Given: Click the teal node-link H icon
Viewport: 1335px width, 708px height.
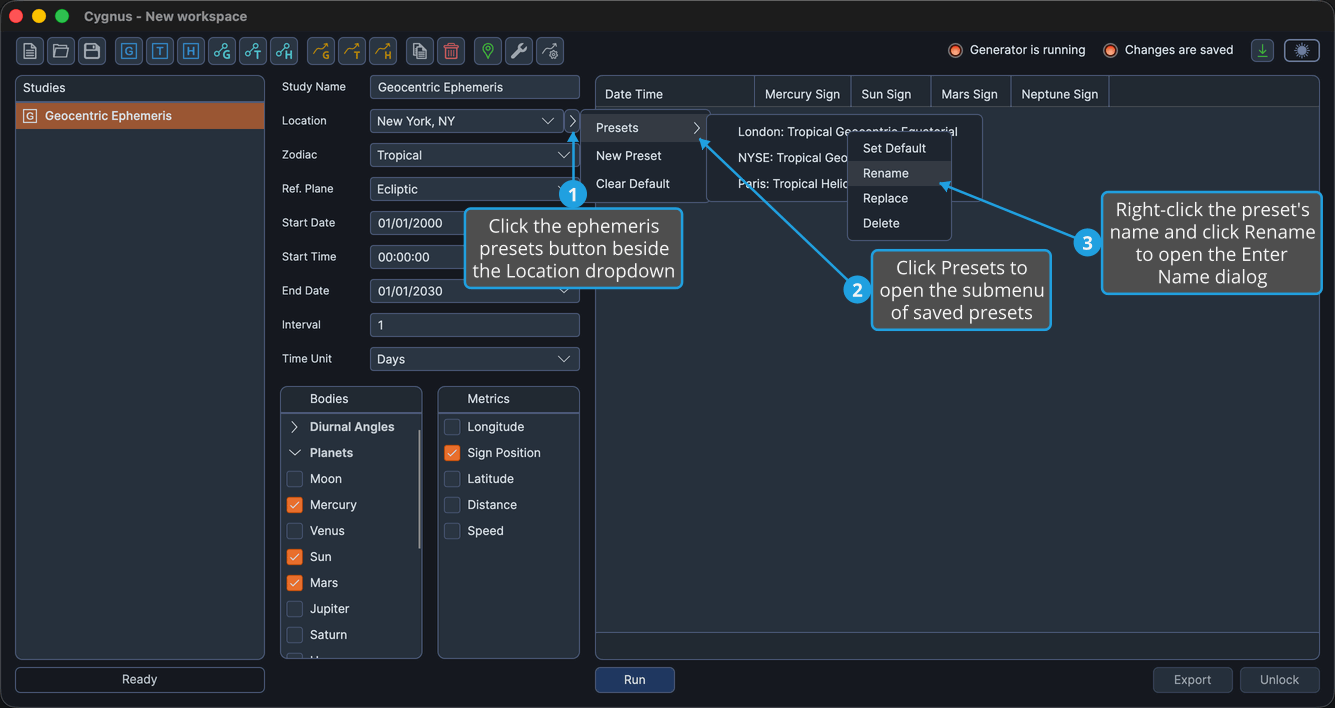Looking at the screenshot, I should coord(284,51).
